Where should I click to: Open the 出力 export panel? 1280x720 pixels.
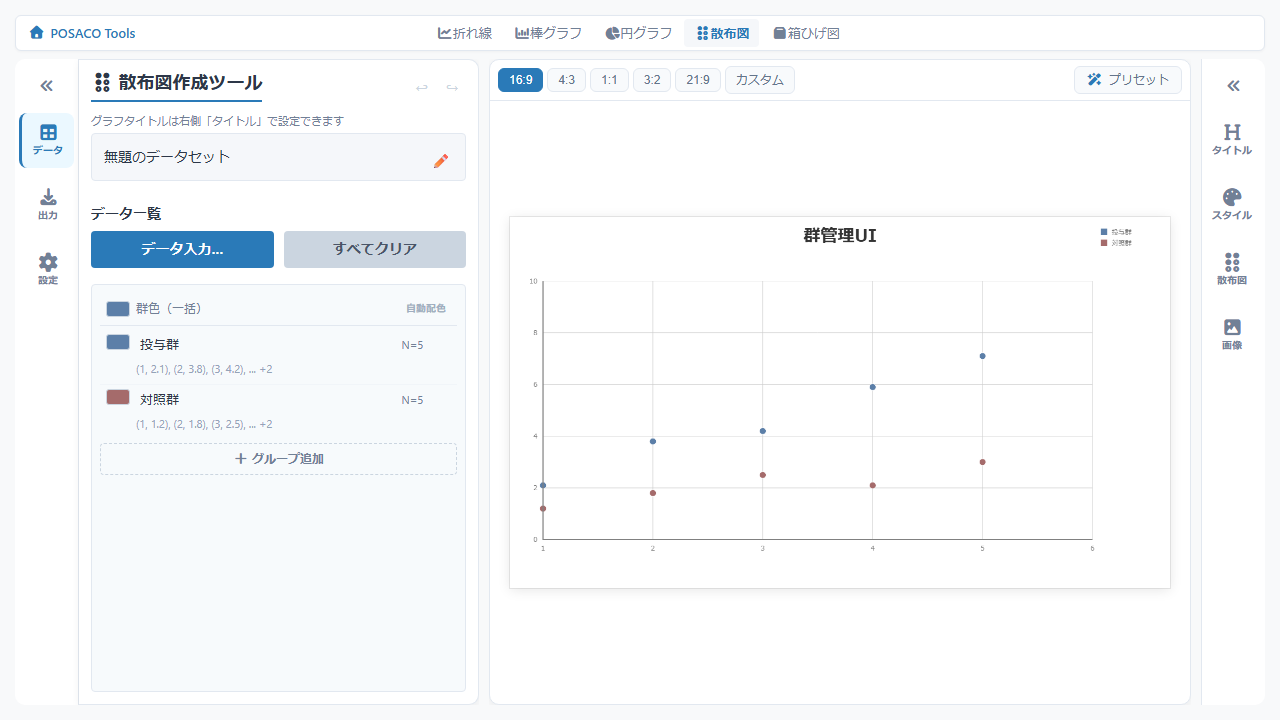47,204
